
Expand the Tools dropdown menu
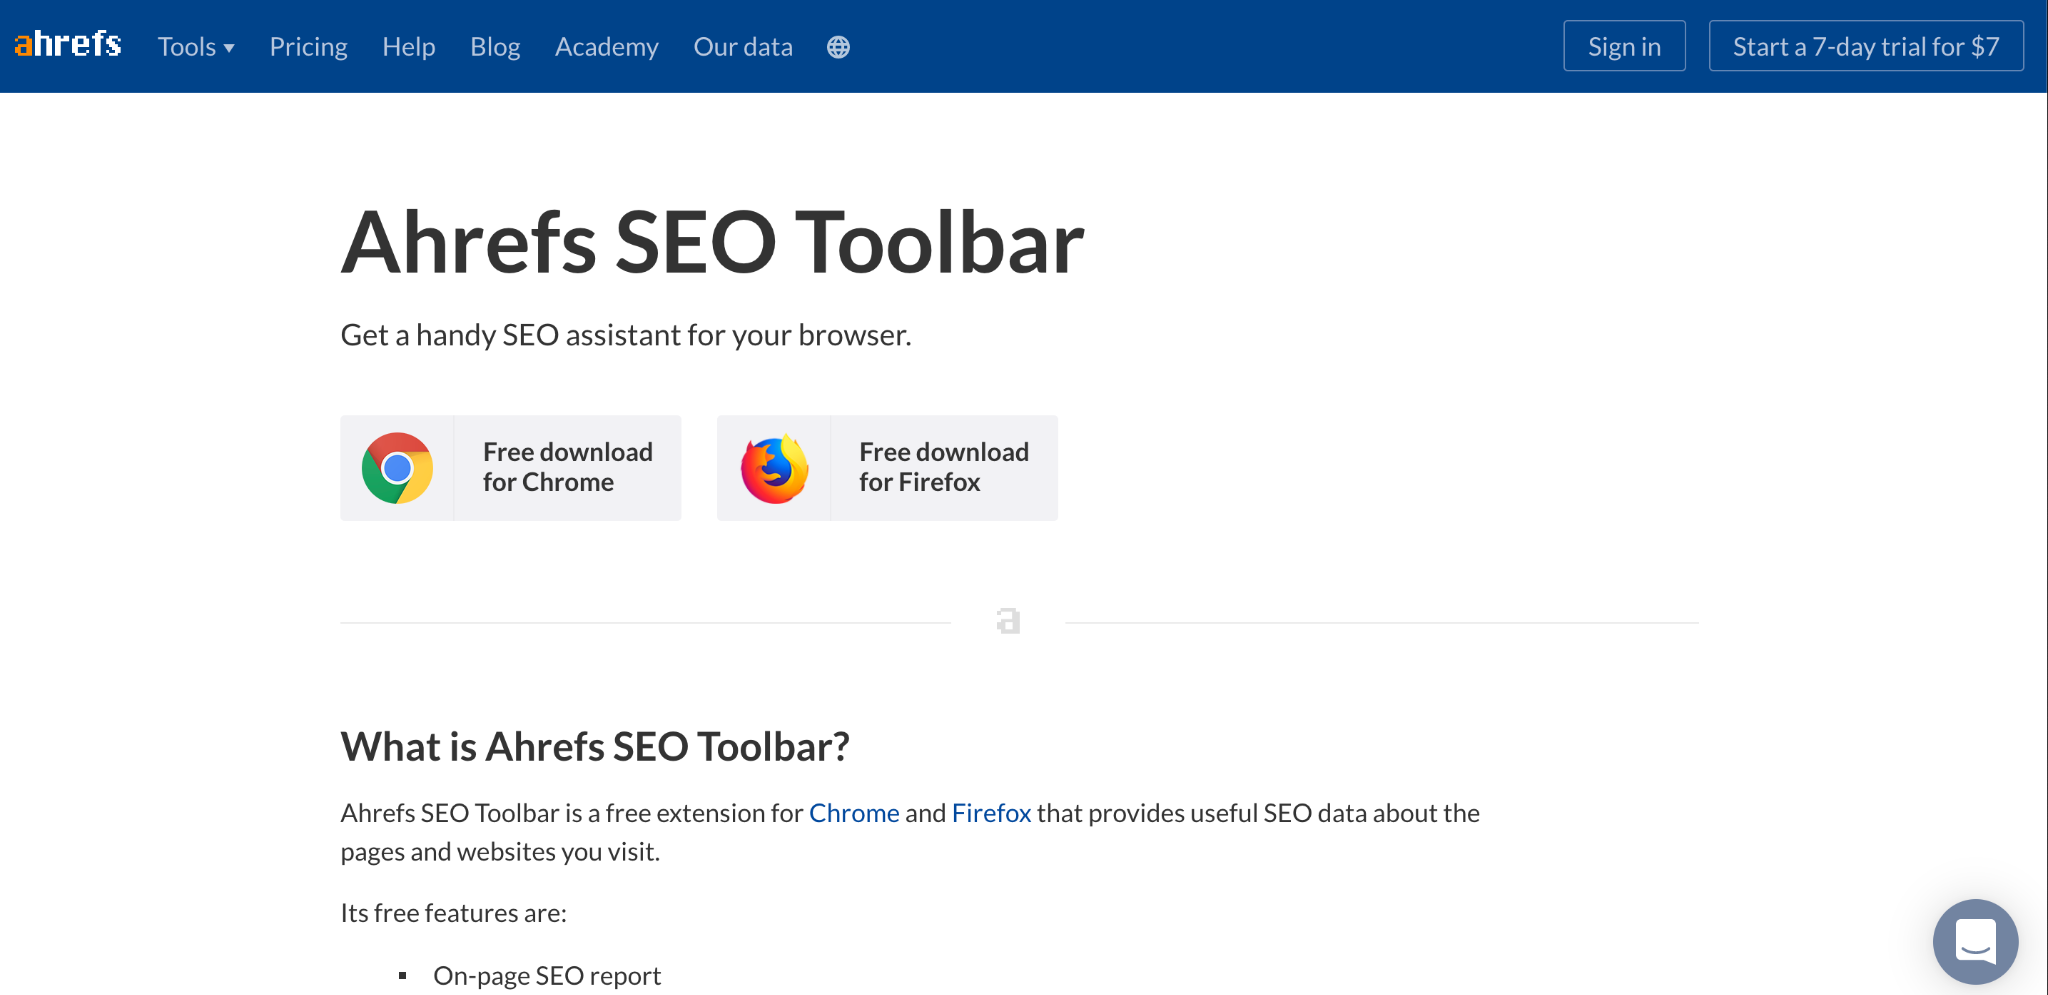click(x=196, y=47)
